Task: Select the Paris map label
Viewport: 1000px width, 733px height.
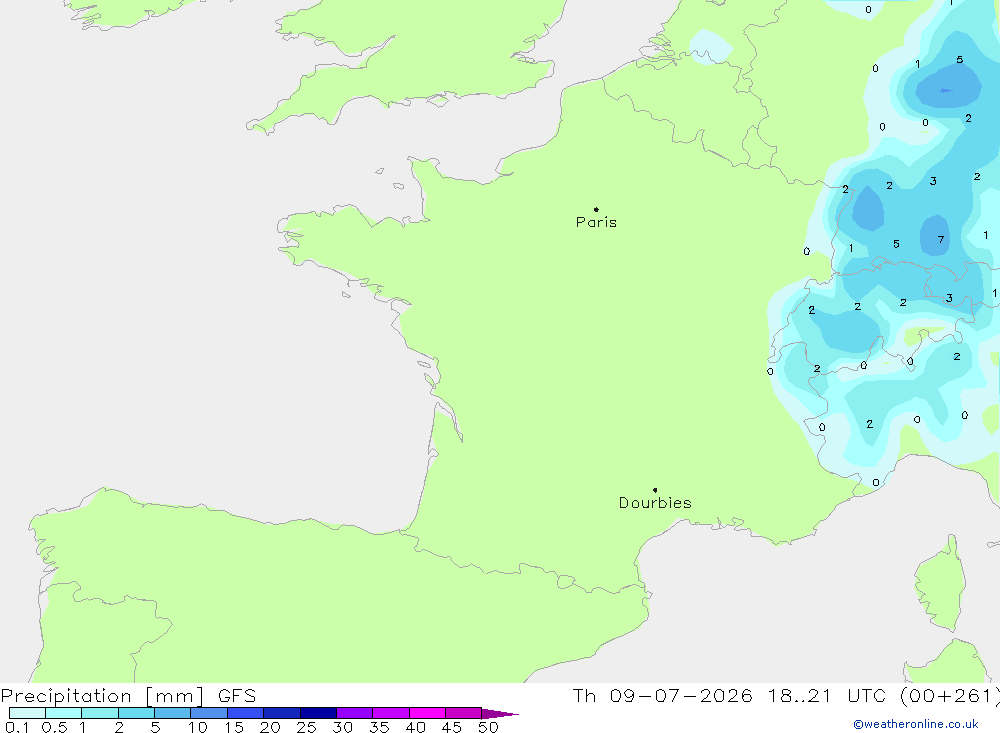Action: click(596, 222)
